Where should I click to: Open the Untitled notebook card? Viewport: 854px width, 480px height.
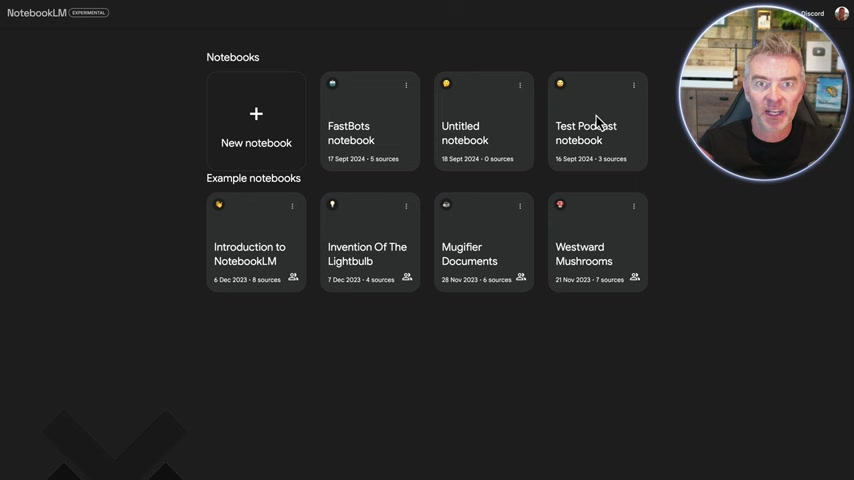pos(484,121)
